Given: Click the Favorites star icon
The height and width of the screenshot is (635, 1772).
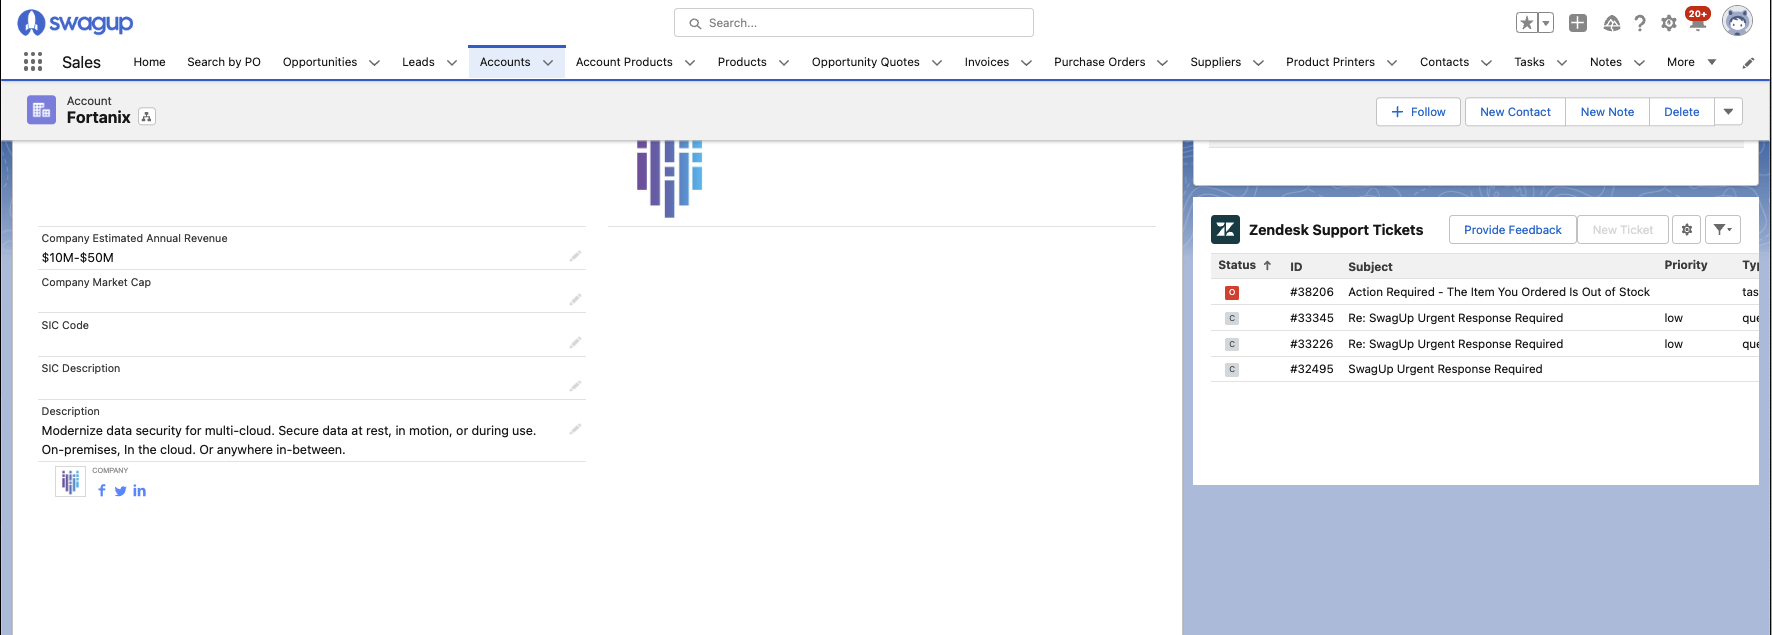Looking at the screenshot, I should [x=1527, y=23].
